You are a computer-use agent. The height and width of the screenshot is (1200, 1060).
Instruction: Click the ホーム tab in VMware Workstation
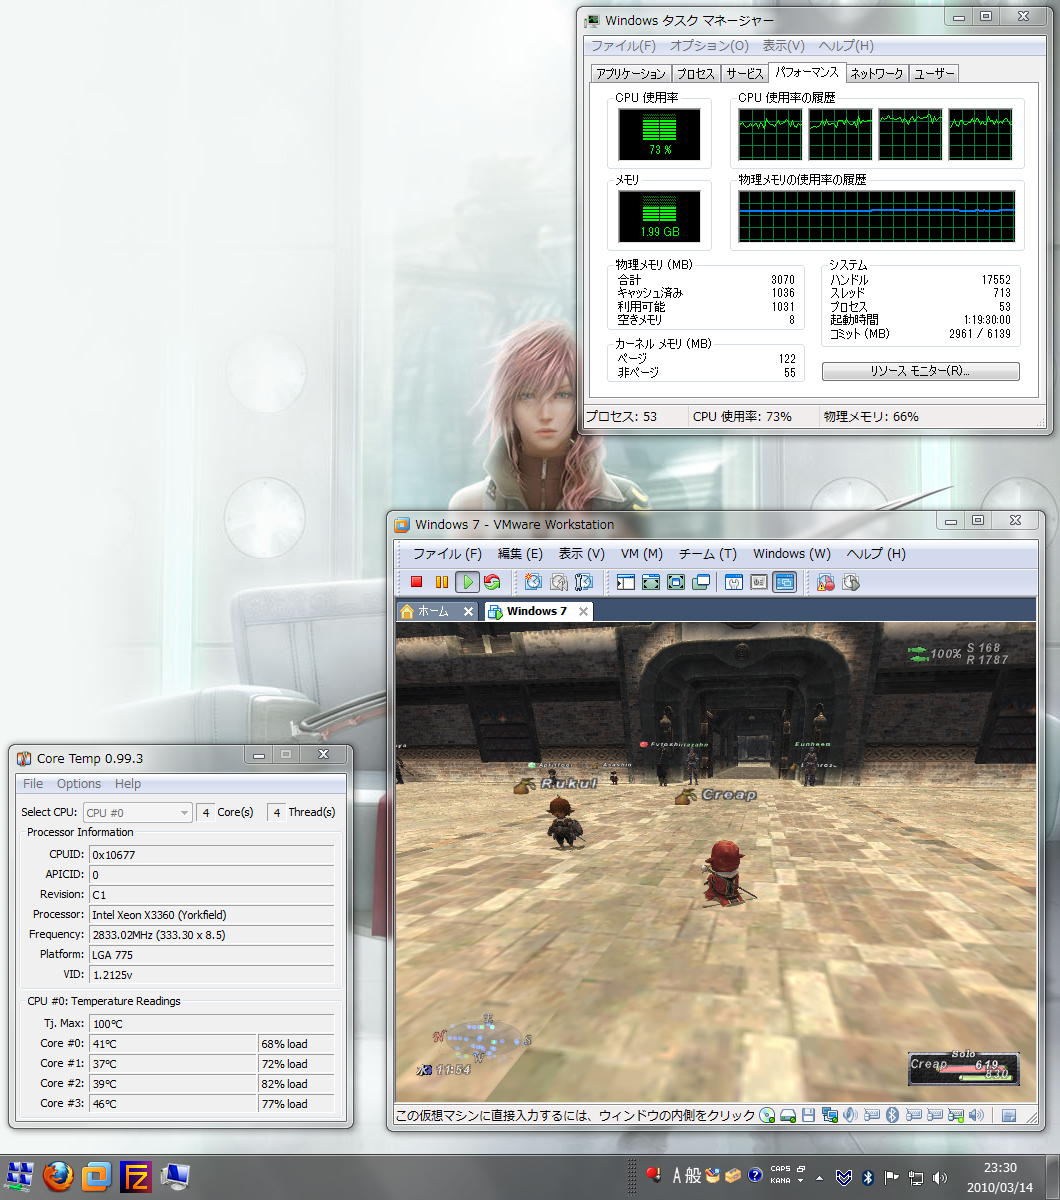[x=433, y=611]
